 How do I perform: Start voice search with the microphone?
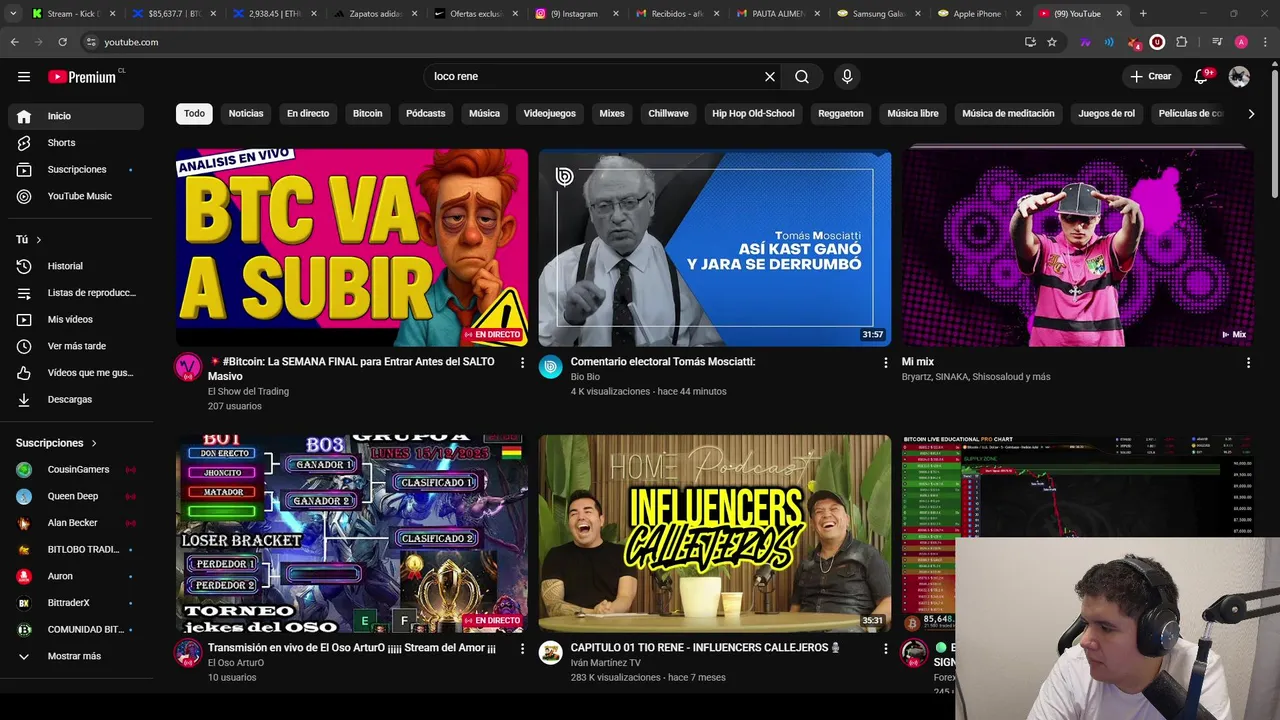tap(847, 77)
